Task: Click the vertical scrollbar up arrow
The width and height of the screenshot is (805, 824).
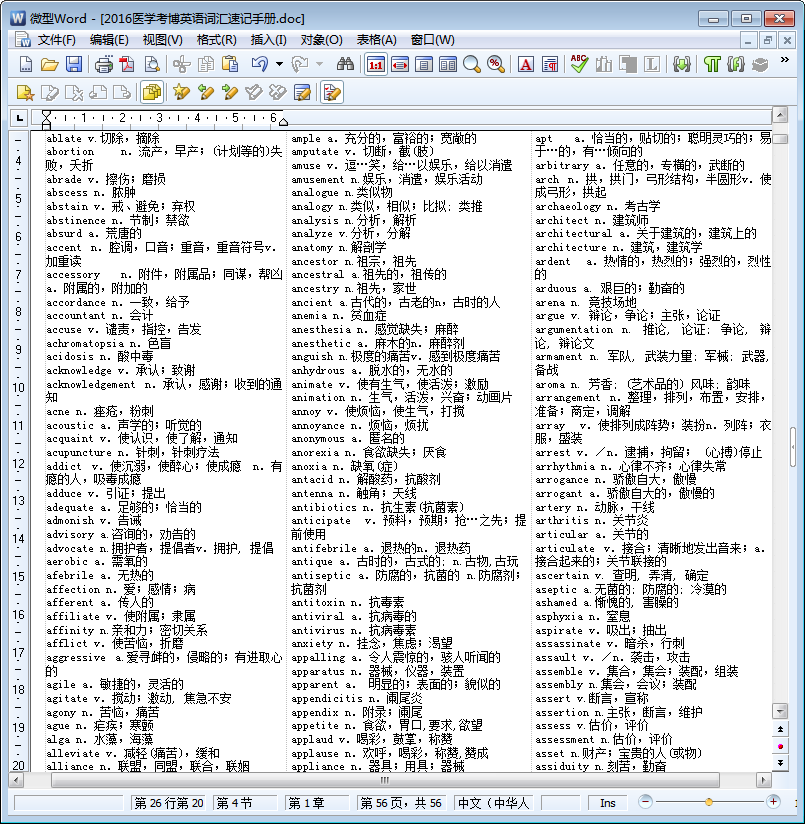Action: click(780, 114)
